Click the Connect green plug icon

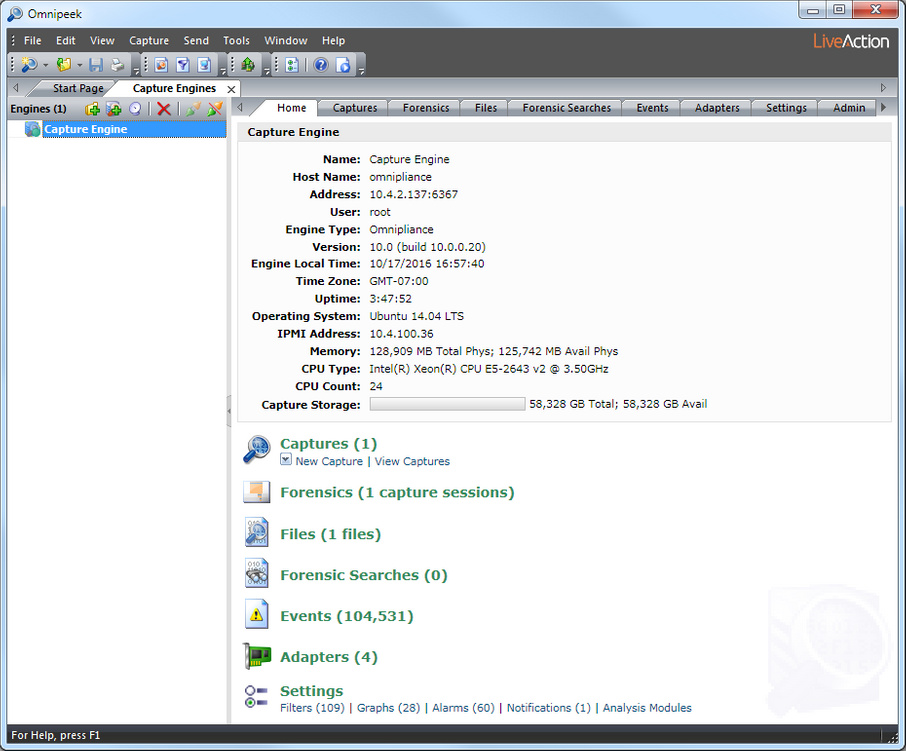click(x=194, y=109)
